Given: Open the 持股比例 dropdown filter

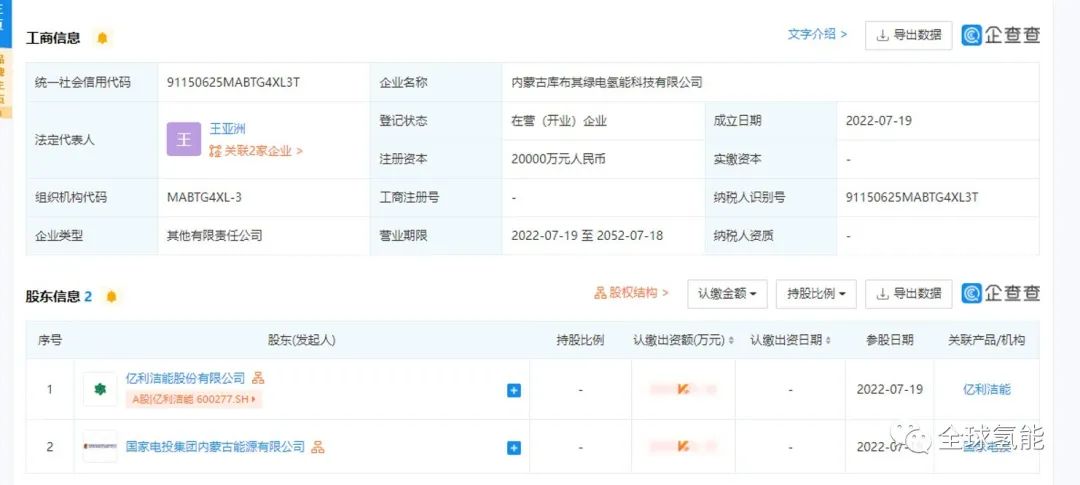Looking at the screenshot, I should click(x=815, y=294).
